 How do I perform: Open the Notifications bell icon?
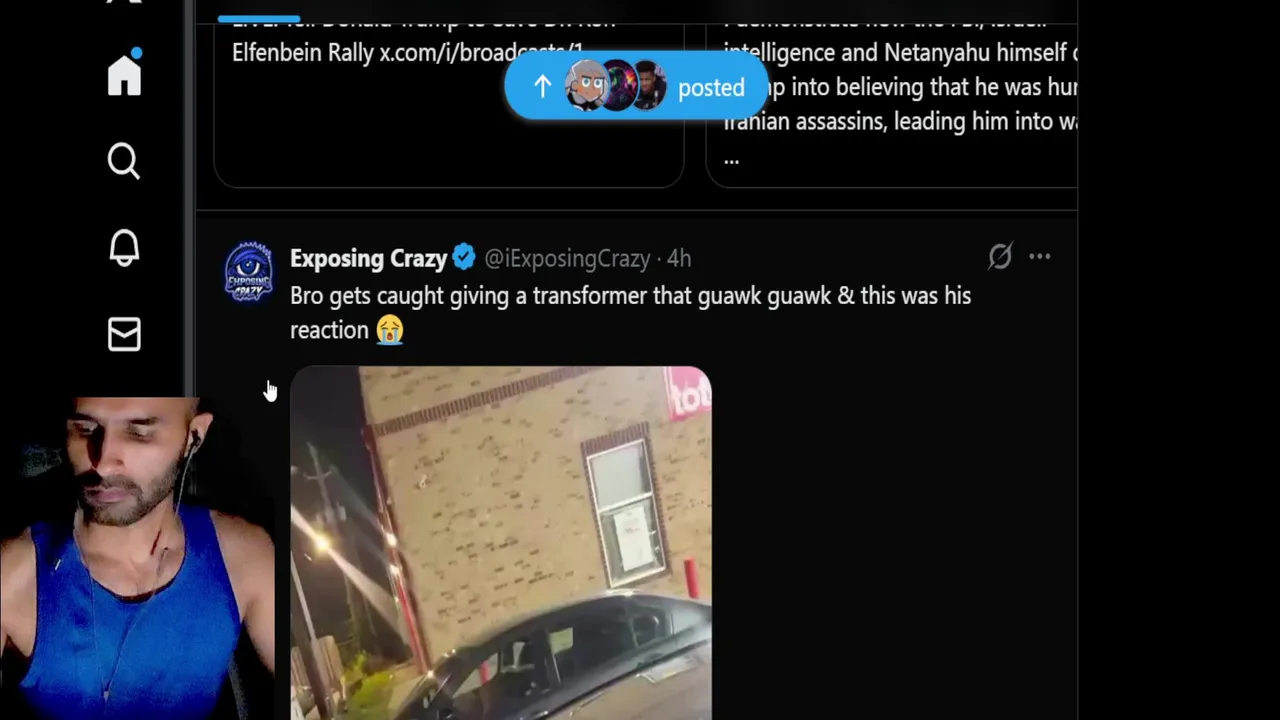point(124,248)
